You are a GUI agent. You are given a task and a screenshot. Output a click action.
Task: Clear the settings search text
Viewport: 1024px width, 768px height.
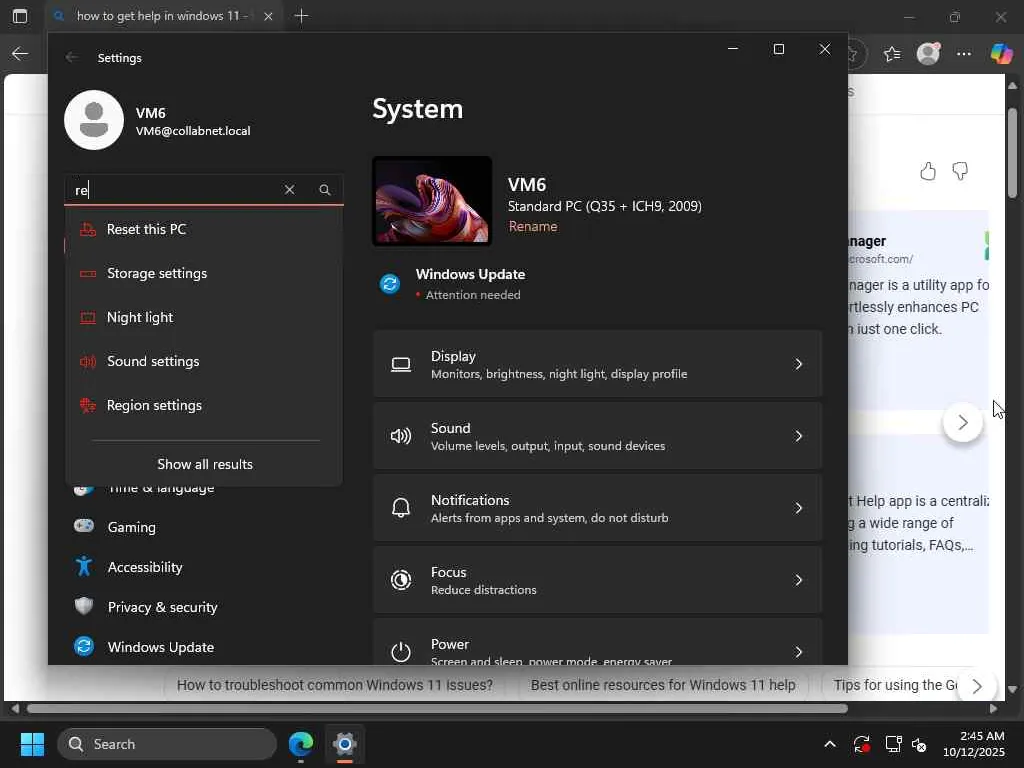pyautogui.click(x=289, y=190)
